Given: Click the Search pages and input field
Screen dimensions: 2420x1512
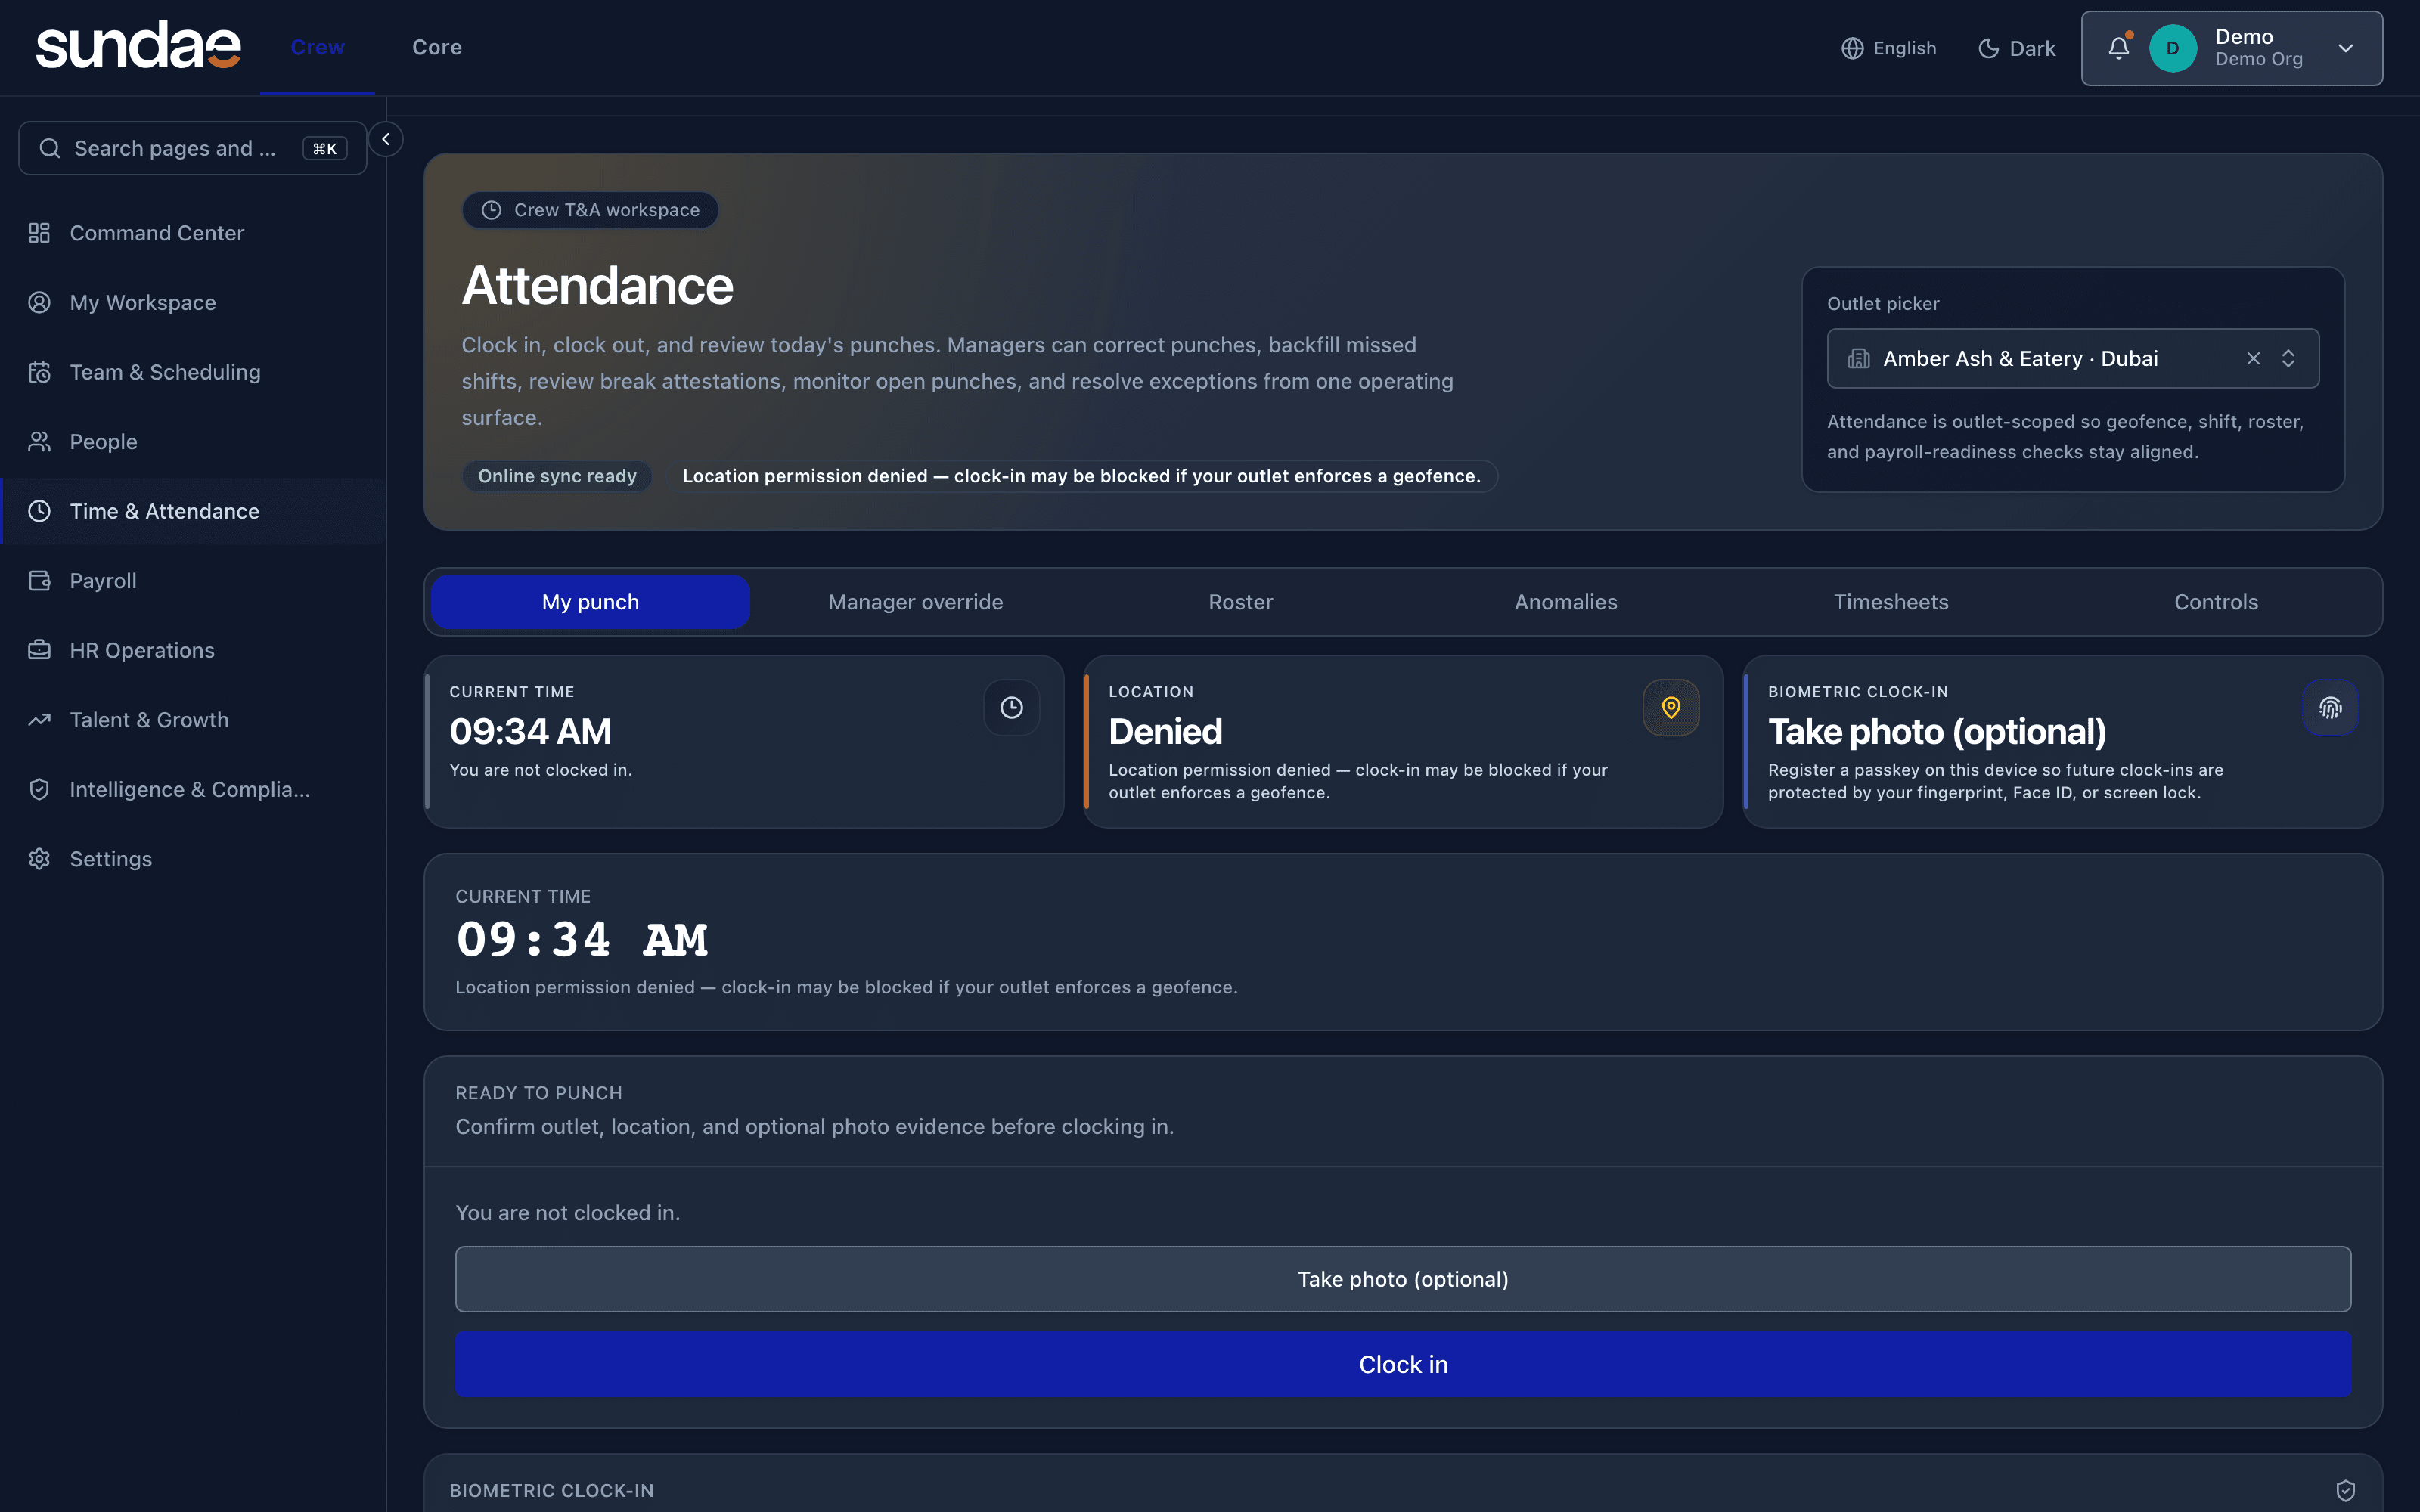Looking at the screenshot, I should 192,148.
